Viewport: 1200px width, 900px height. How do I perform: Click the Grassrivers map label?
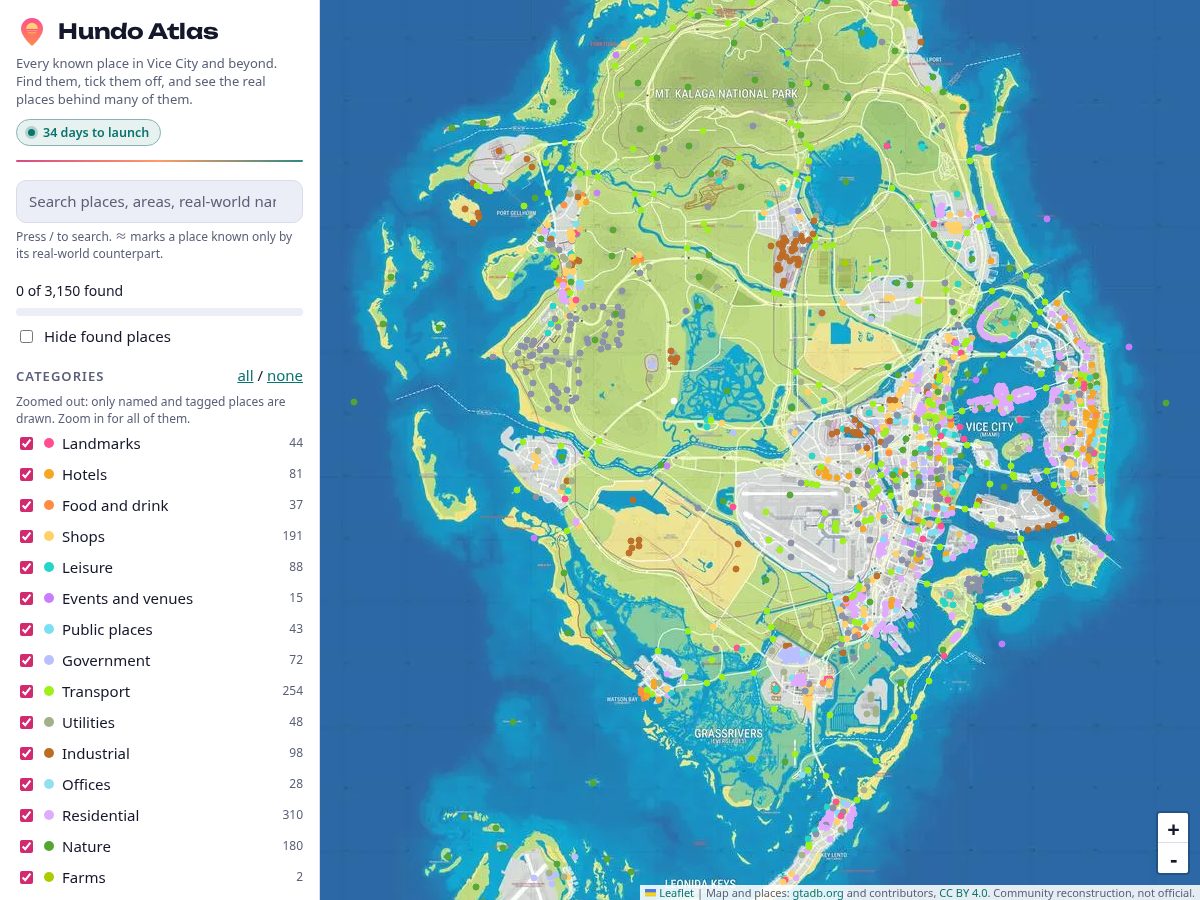(728, 735)
